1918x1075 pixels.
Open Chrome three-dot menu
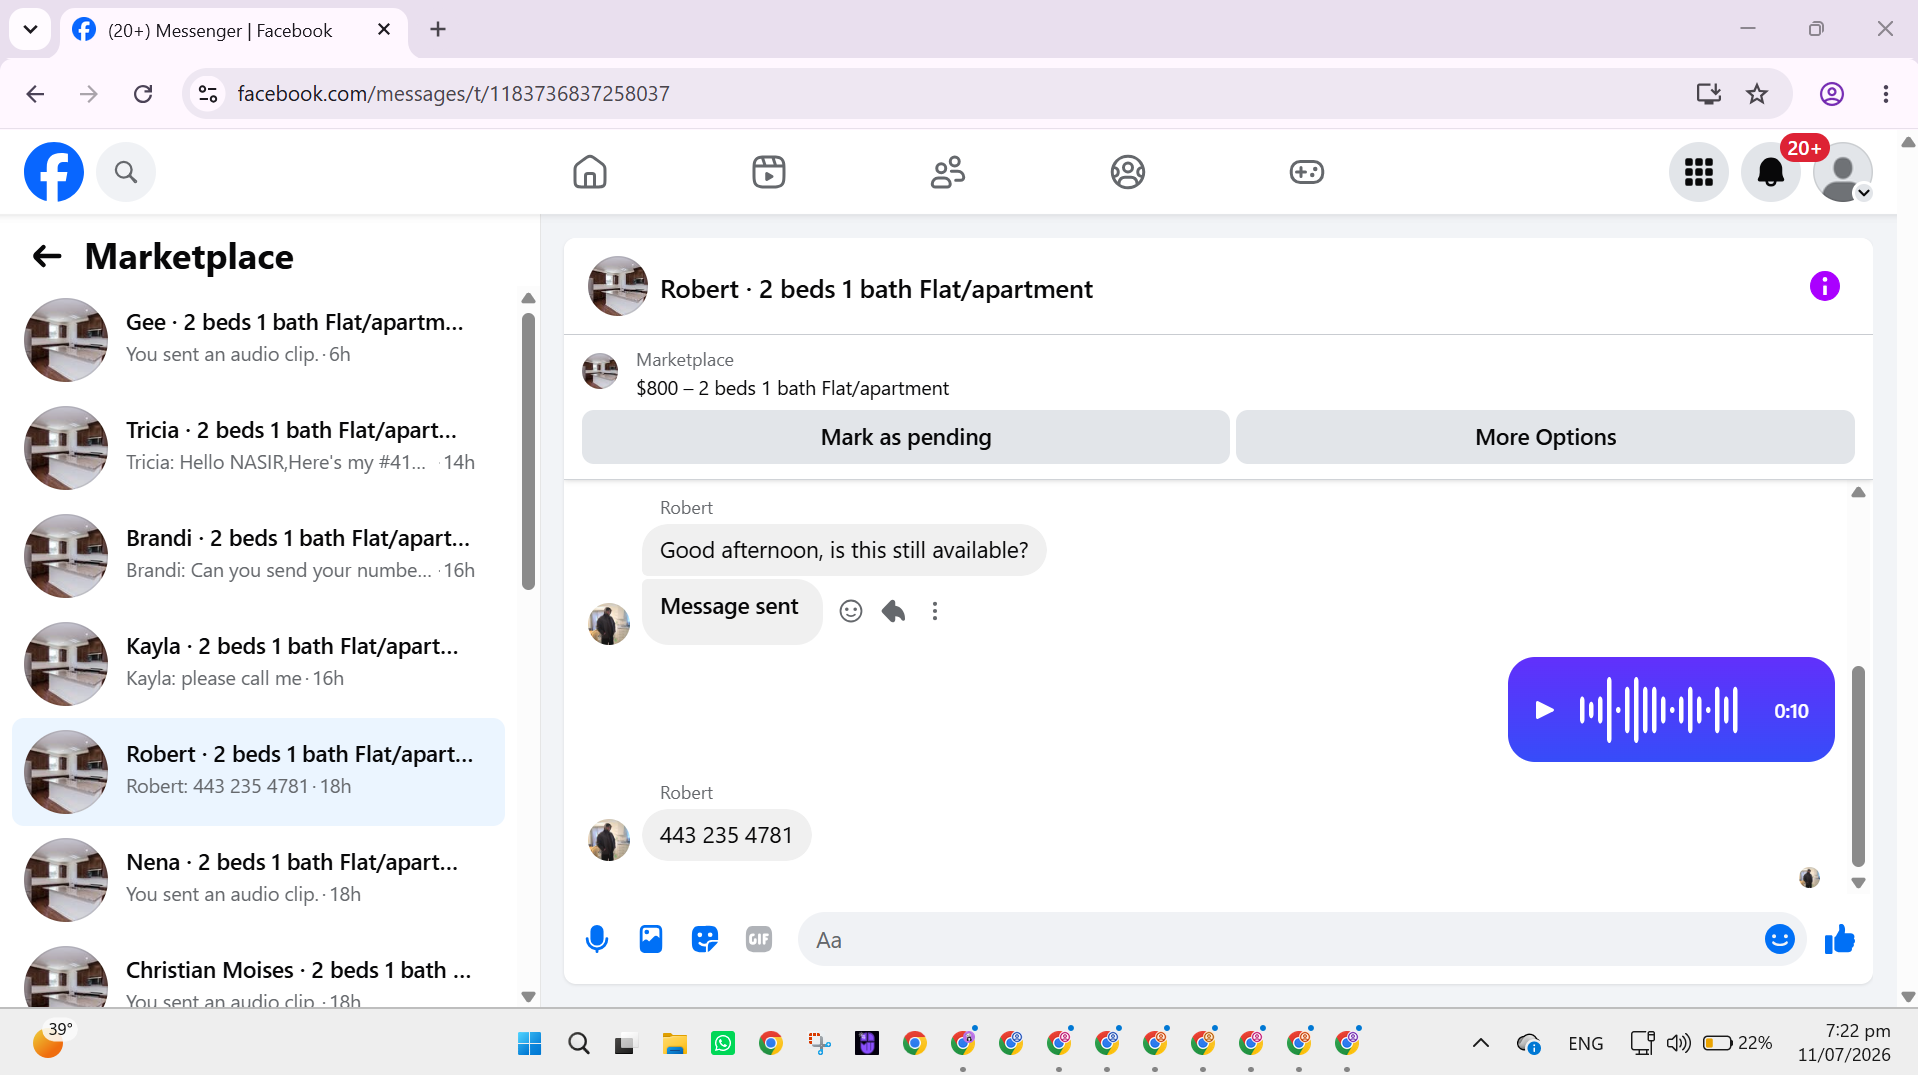pyautogui.click(x=1885, y=94)
